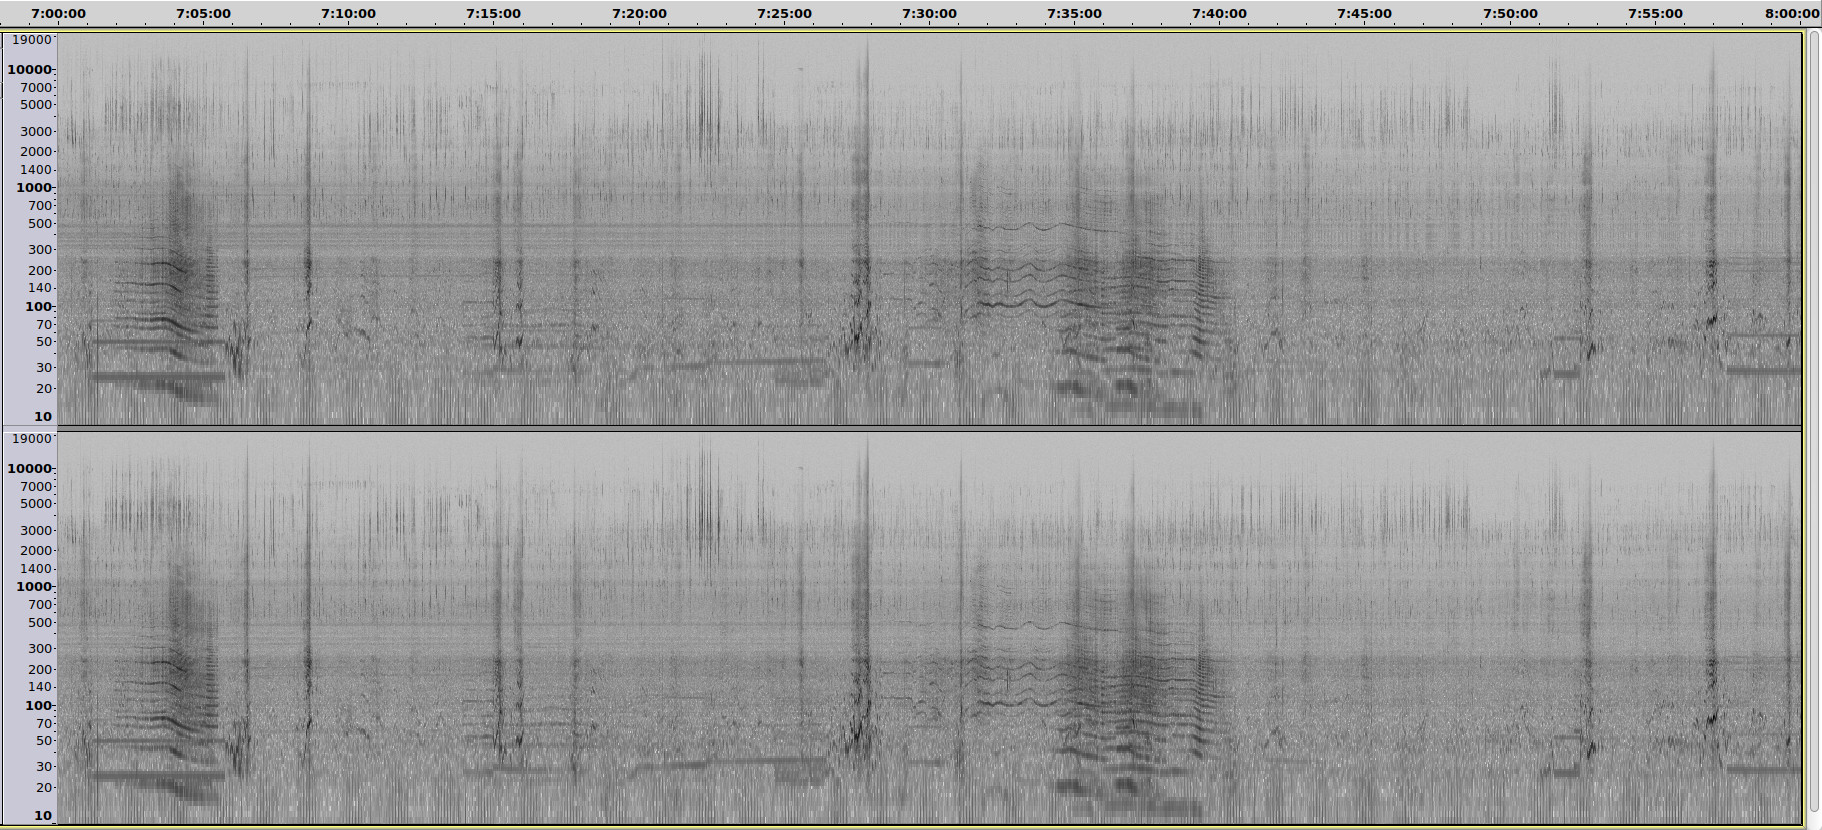The width and height of the screenshot is (1822, 830).
Task: Jump to 7:10:00 on the time ruler
Action: point(348,14)
